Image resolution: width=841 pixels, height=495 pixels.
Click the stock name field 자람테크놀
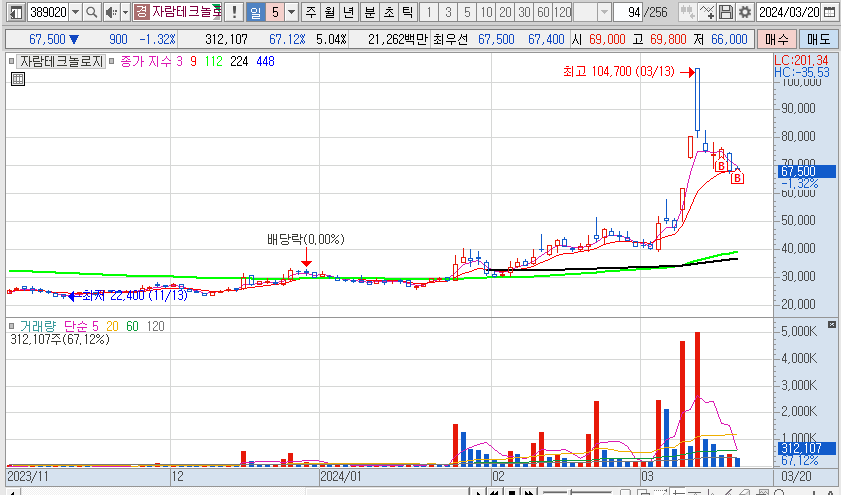point(186,12)
